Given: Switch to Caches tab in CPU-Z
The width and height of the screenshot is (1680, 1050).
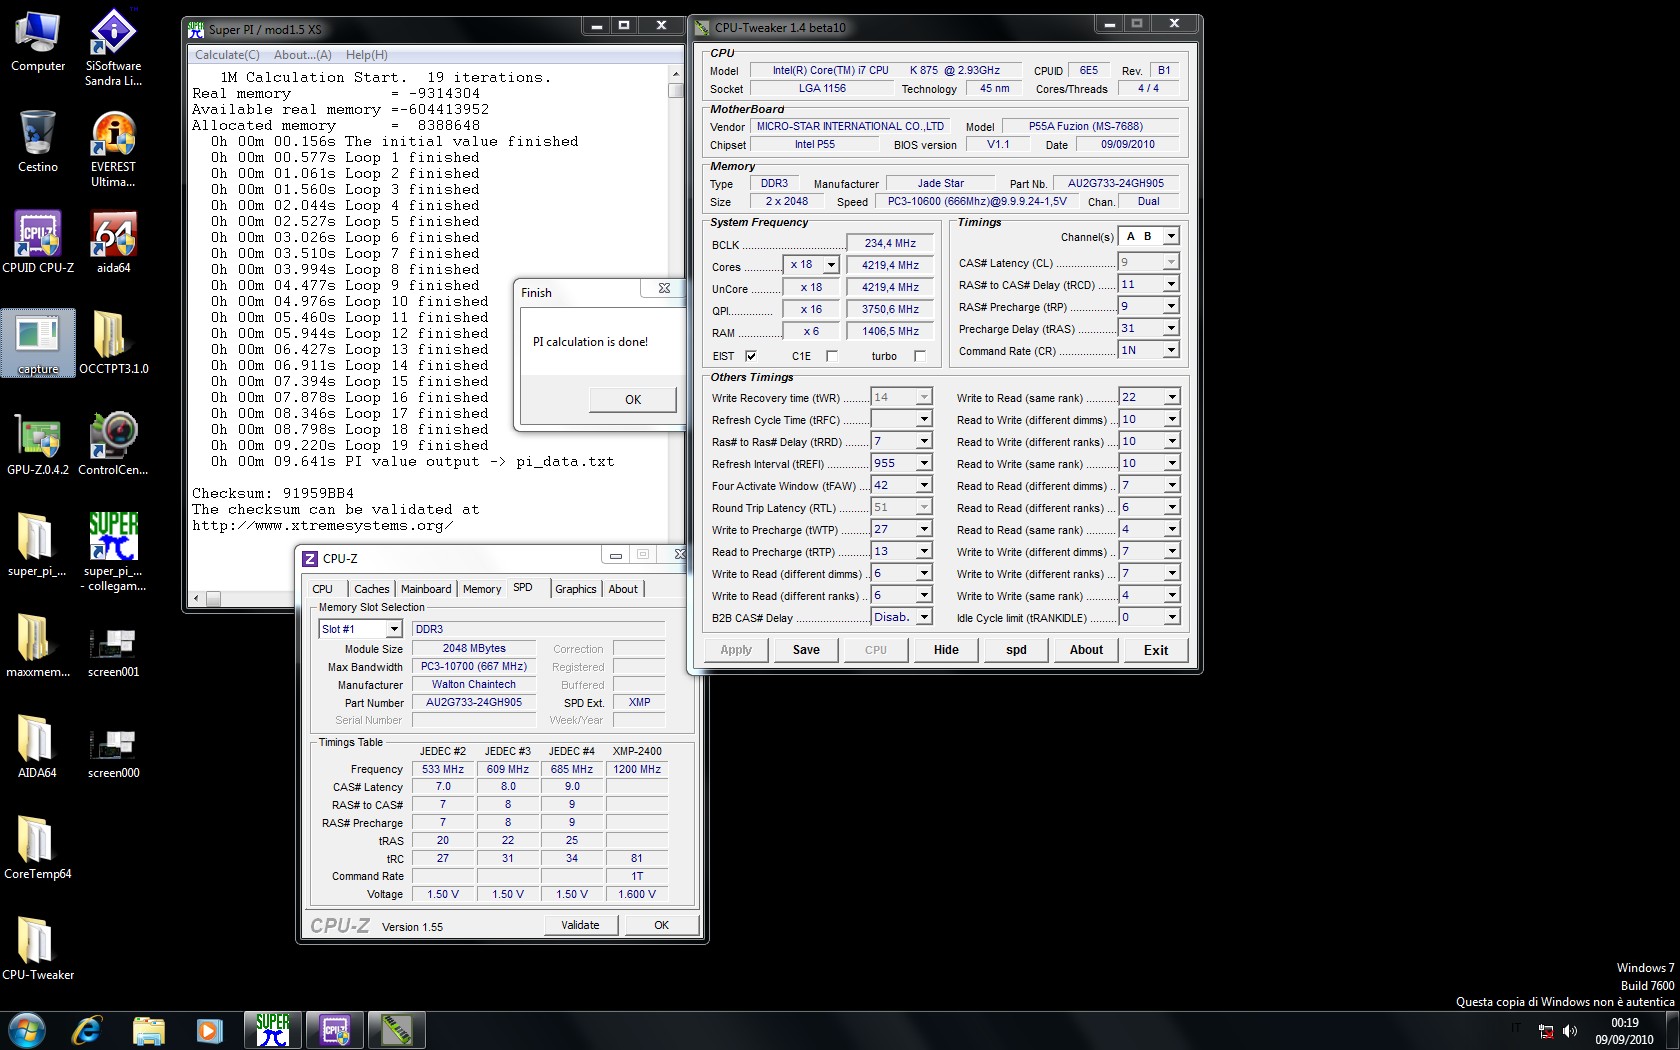Looking at the screenshot, I should coord(371,589).
